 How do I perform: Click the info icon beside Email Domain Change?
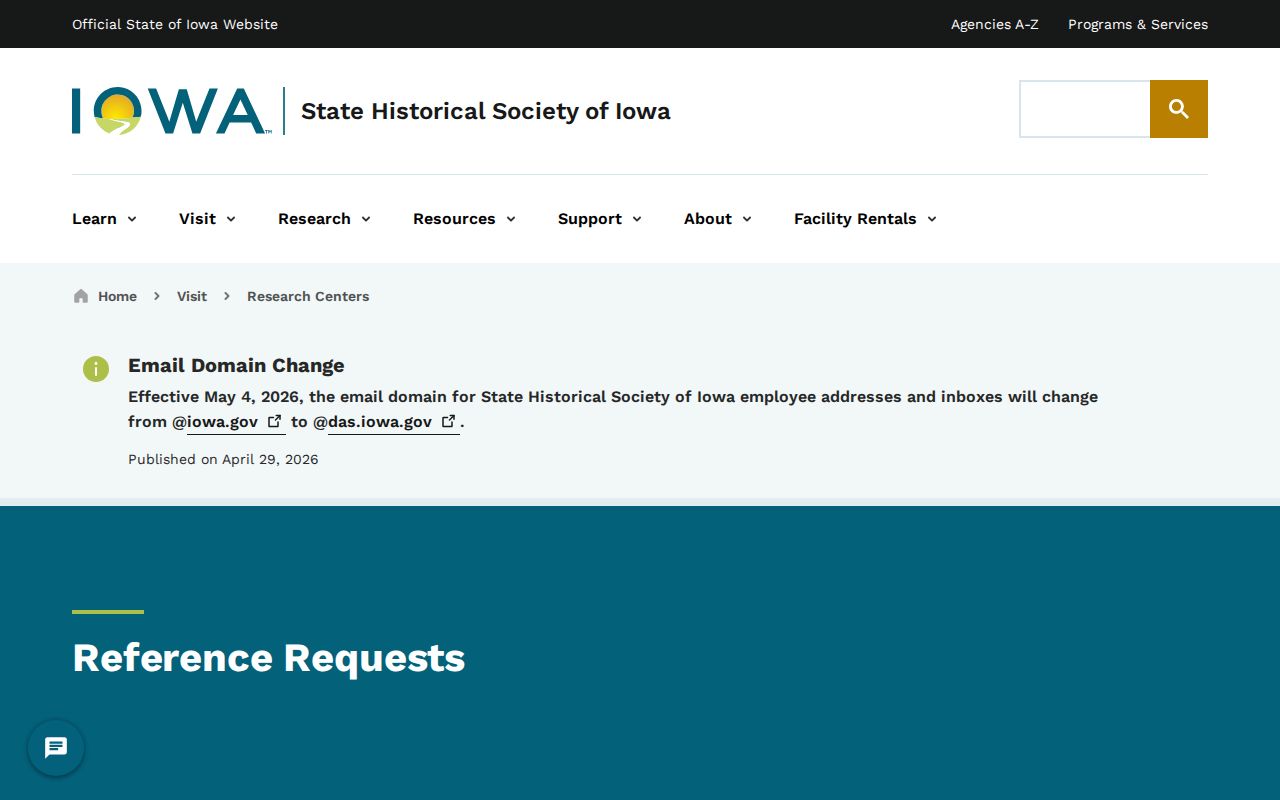click(x=95, y=368)
